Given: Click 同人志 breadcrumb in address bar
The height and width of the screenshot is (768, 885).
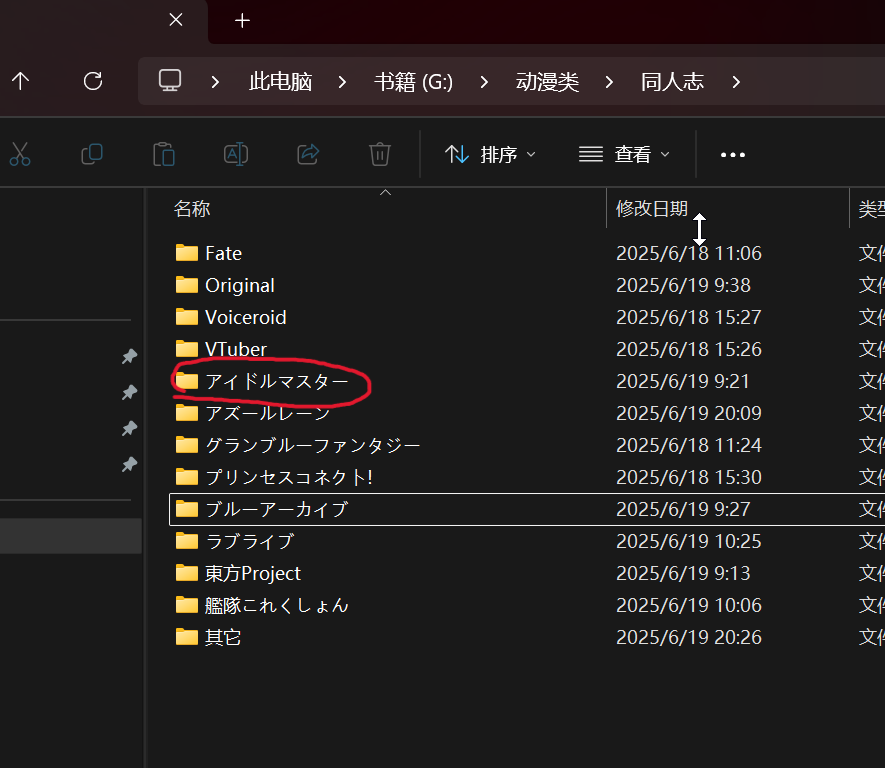Looking at the screenshot, I should point(672,82).
